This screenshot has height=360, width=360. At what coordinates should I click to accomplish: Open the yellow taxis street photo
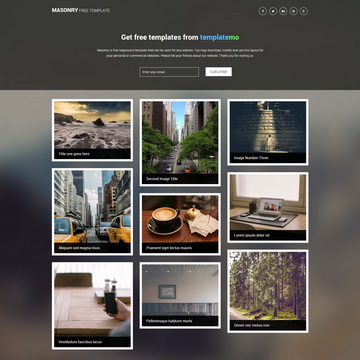point(92,212)
